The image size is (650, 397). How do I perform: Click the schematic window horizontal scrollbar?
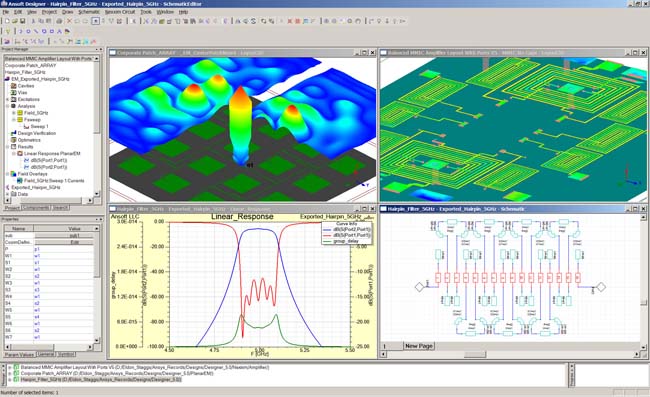pyautogui.click(x=510, y=354)
